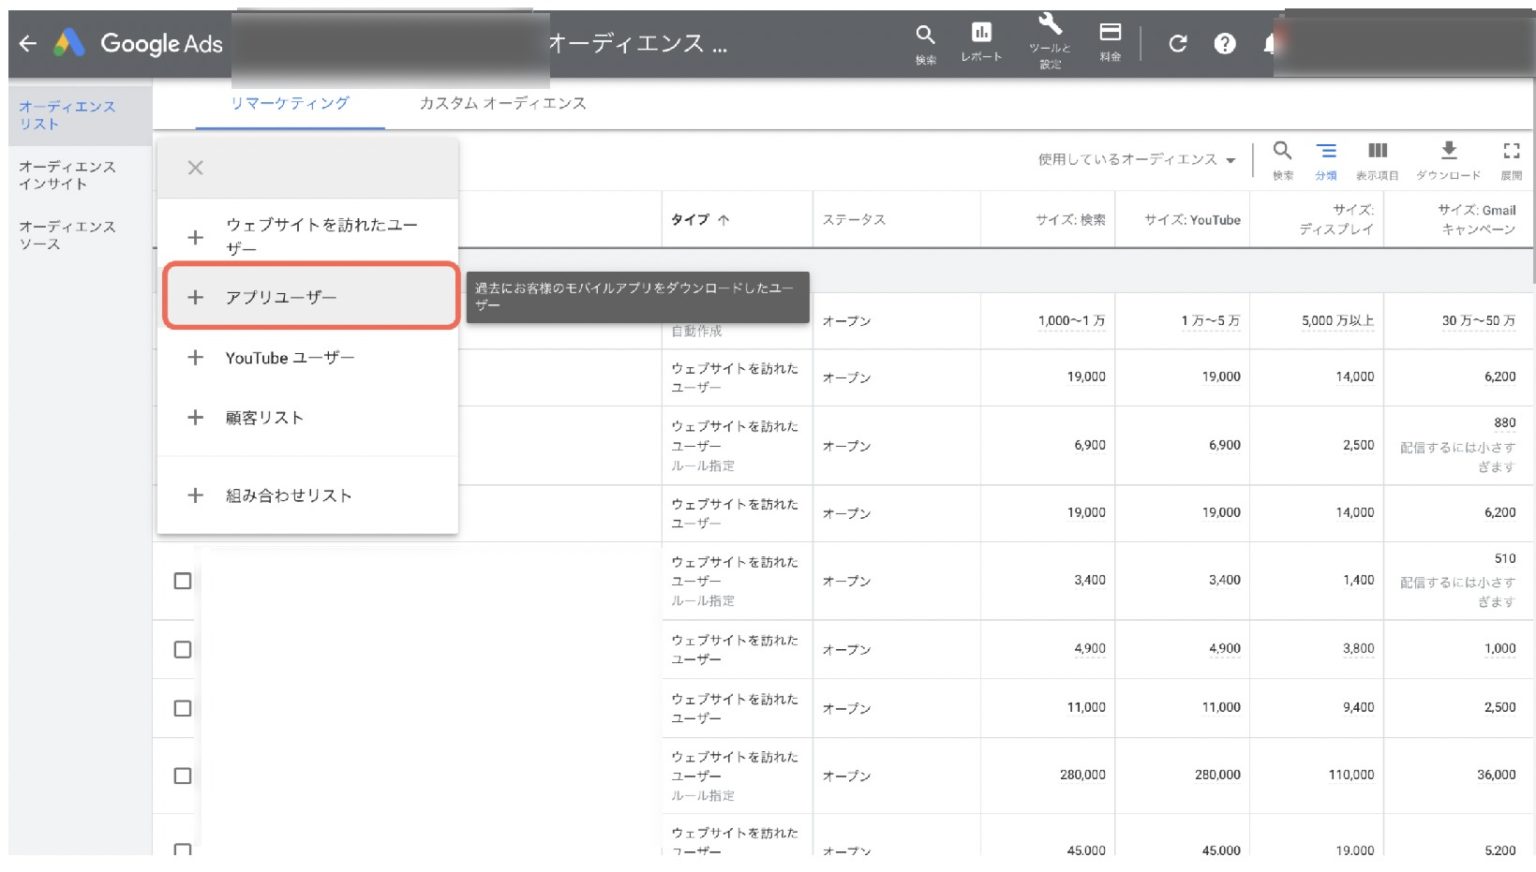Open the column settings (表示項目) icon
Viewport: 1536px width, 872px height.
coord(1377,151)
